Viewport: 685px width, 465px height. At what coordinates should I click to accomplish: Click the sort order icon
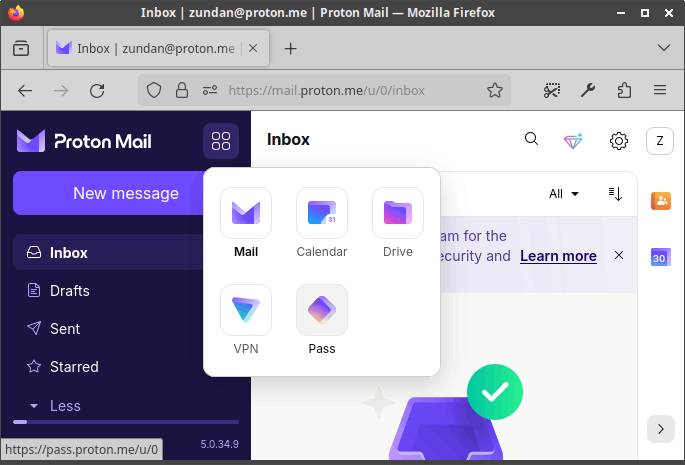point(615,194)
